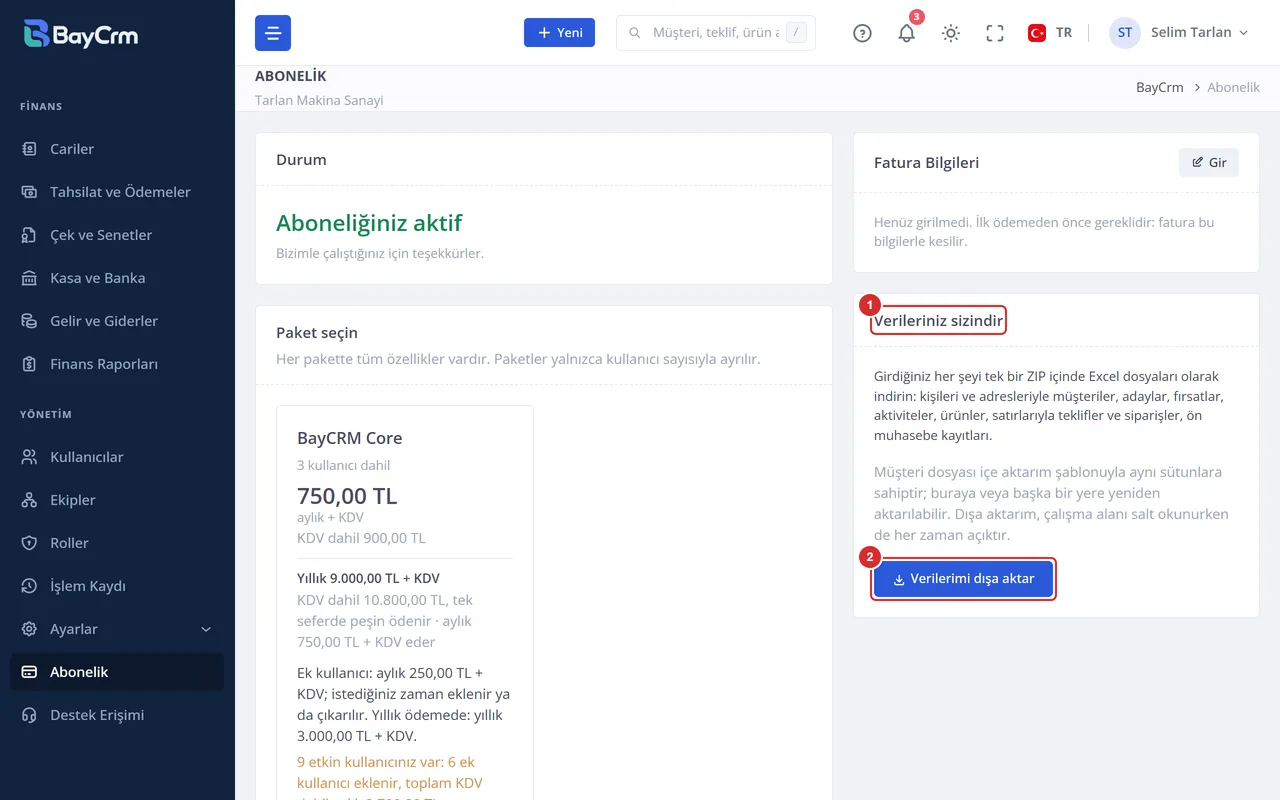The height and width of the screenshot is (800, 1280).
Task: View Finans Raporları
Action: (x=117, y=364)
